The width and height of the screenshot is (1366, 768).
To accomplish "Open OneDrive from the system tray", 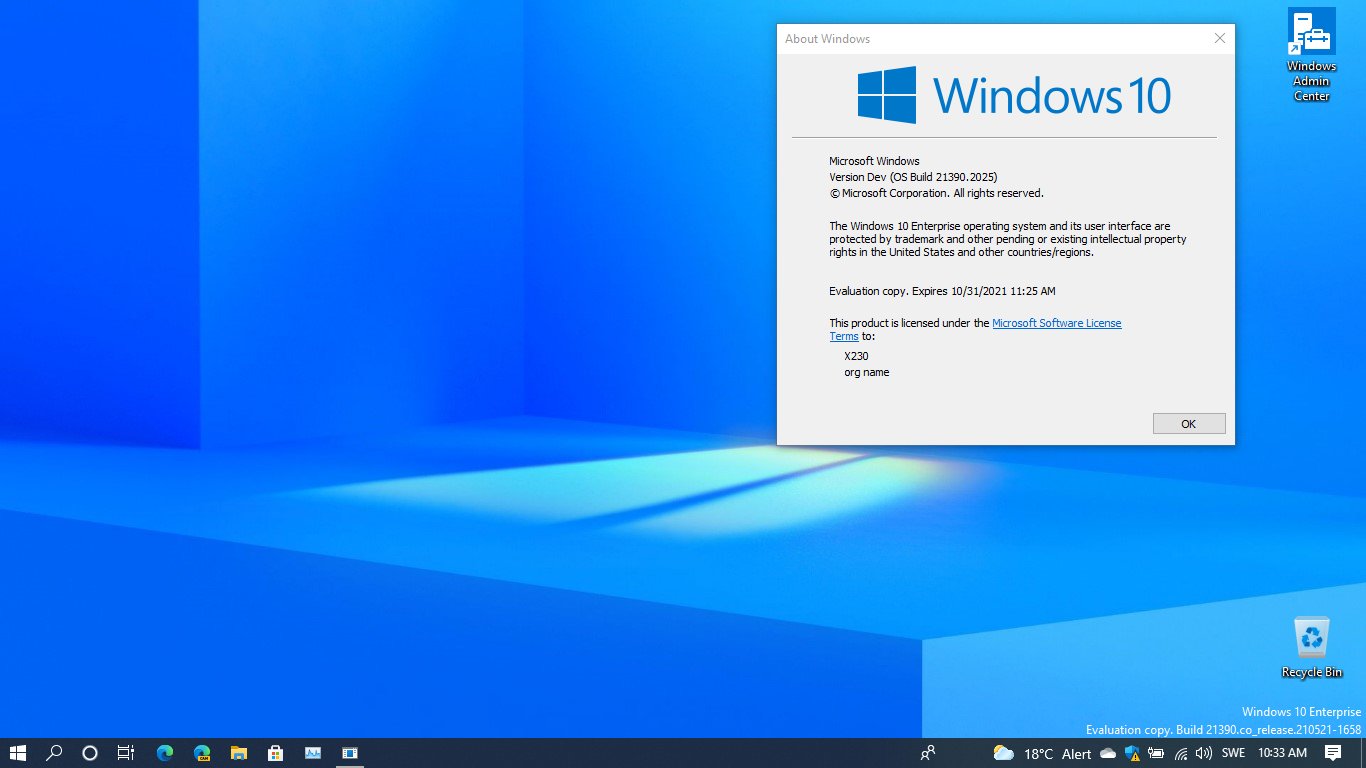I will click(1108, 753).
